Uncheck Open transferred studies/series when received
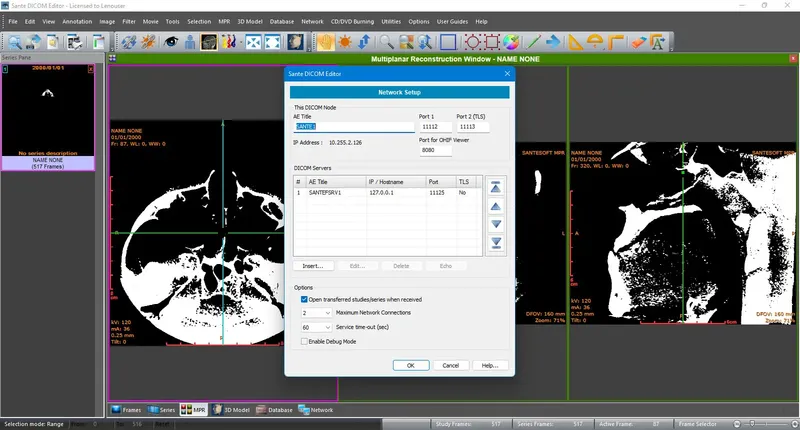Viewport: 800px width, 430px height. coord(305,299)
